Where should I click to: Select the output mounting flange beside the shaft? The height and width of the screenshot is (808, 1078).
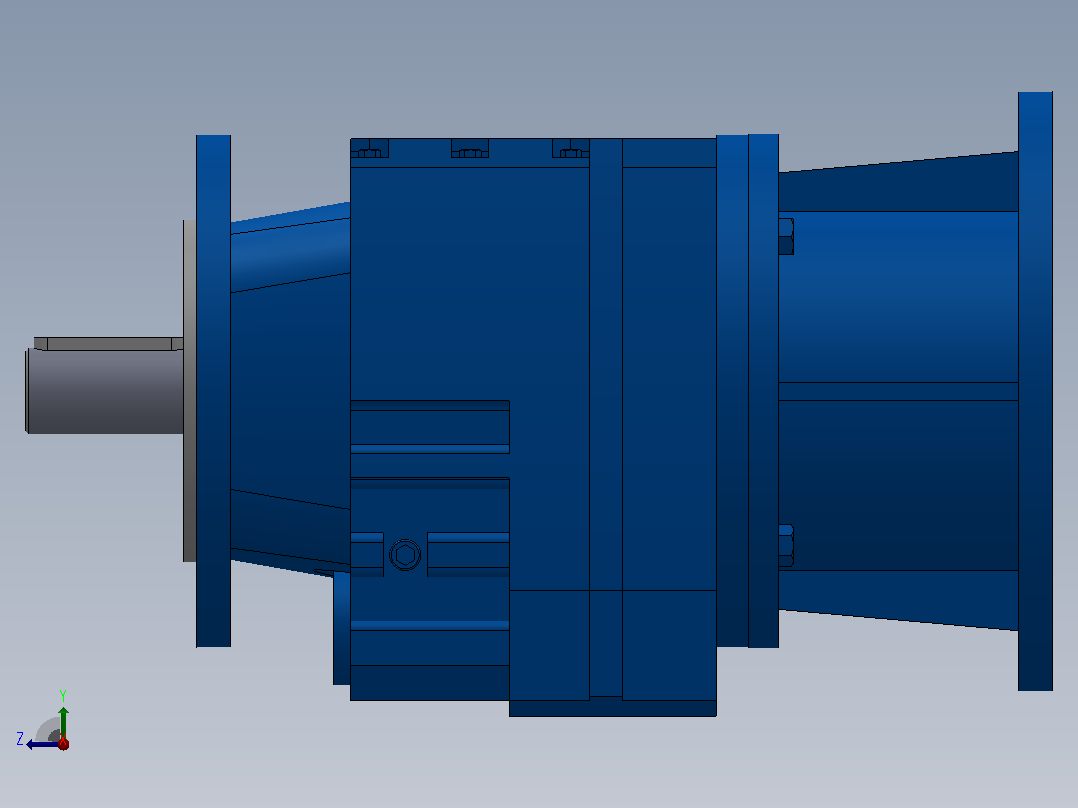tap(213, 391)
